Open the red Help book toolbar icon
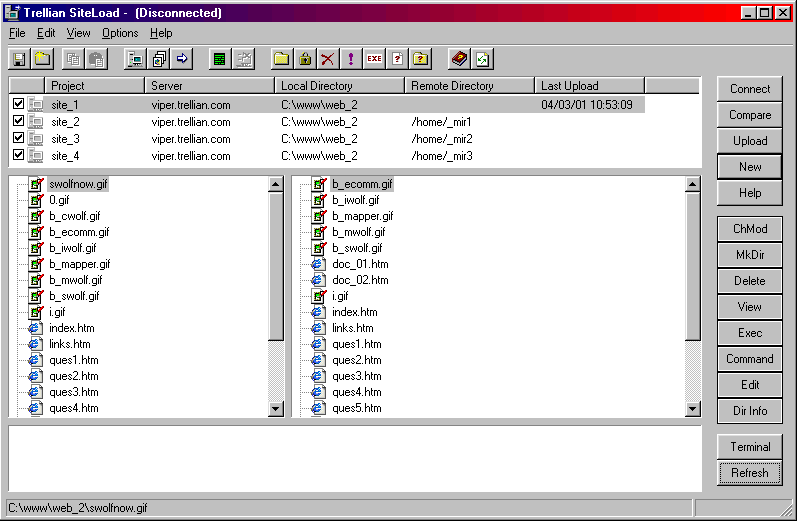This screenshot has width=798, height=522. pyautogui.click(x=459, y=59)
